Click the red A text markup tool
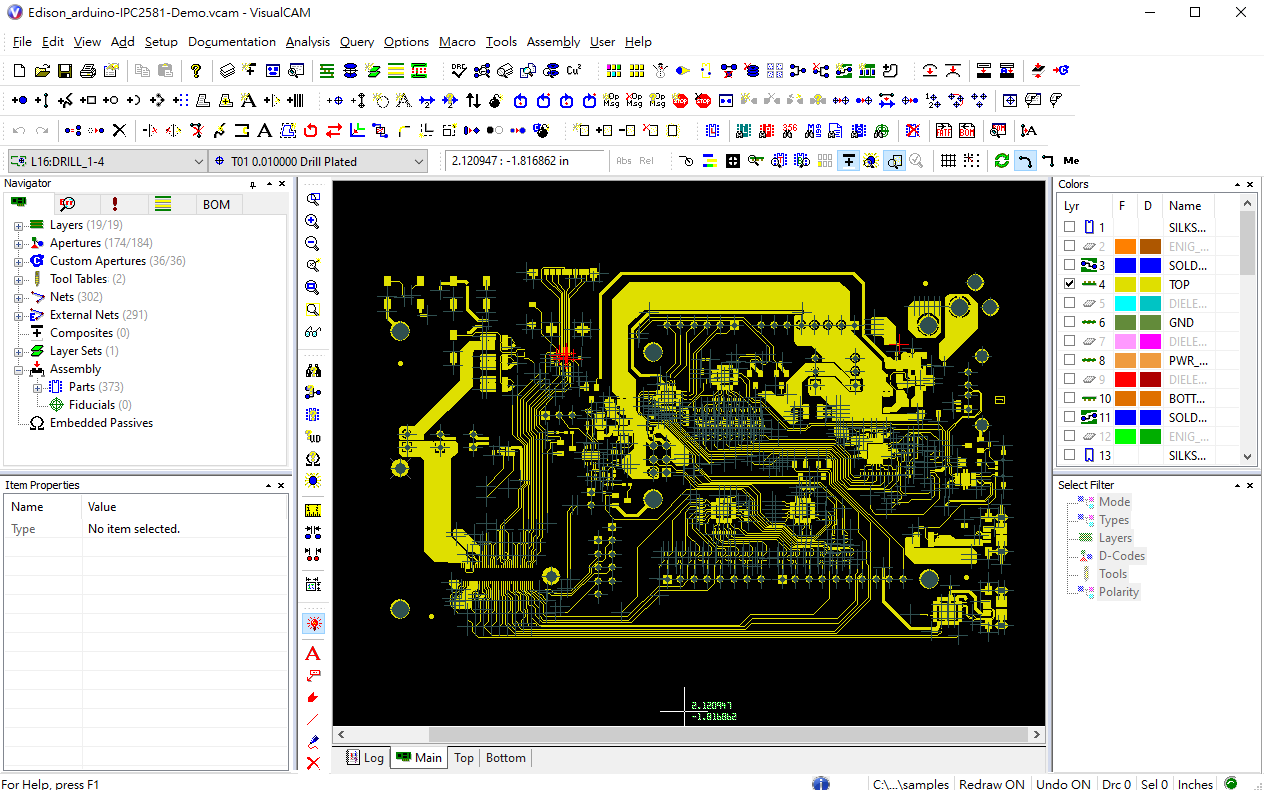The width and height of the screenshot is (1264, 790). [313, 654]
